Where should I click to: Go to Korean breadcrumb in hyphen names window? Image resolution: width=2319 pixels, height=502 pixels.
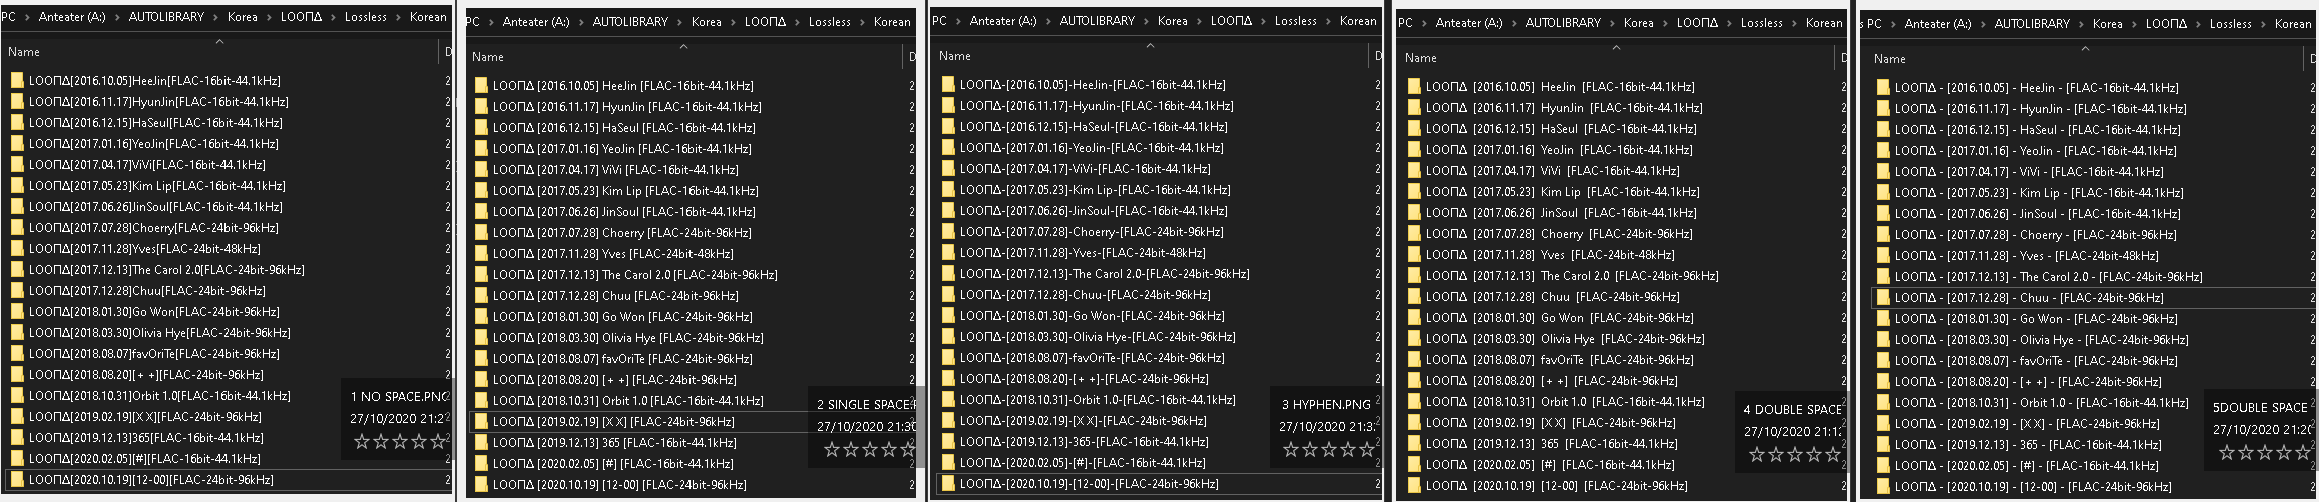1358,21
